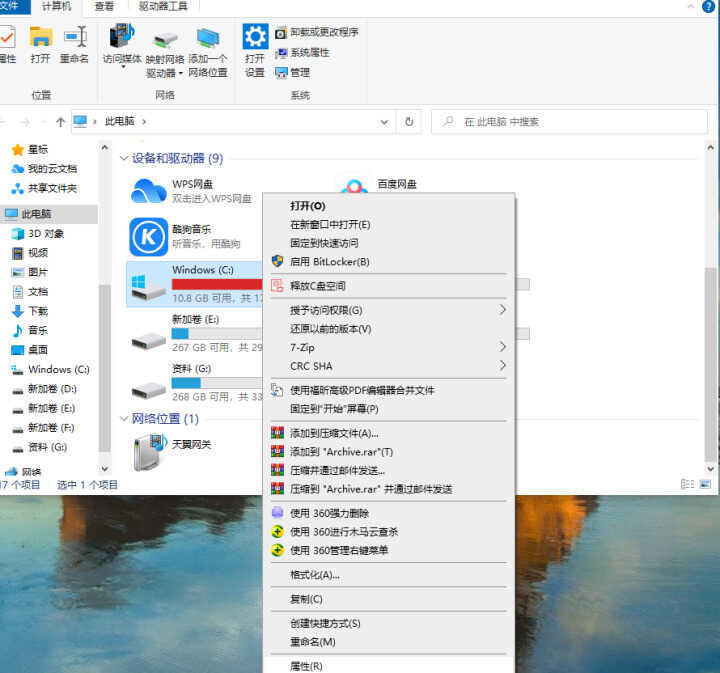720x673 pixels.
Task: Open 酷狗音乐 app icon
Action: pyautogui.click(x=148, y=237)
